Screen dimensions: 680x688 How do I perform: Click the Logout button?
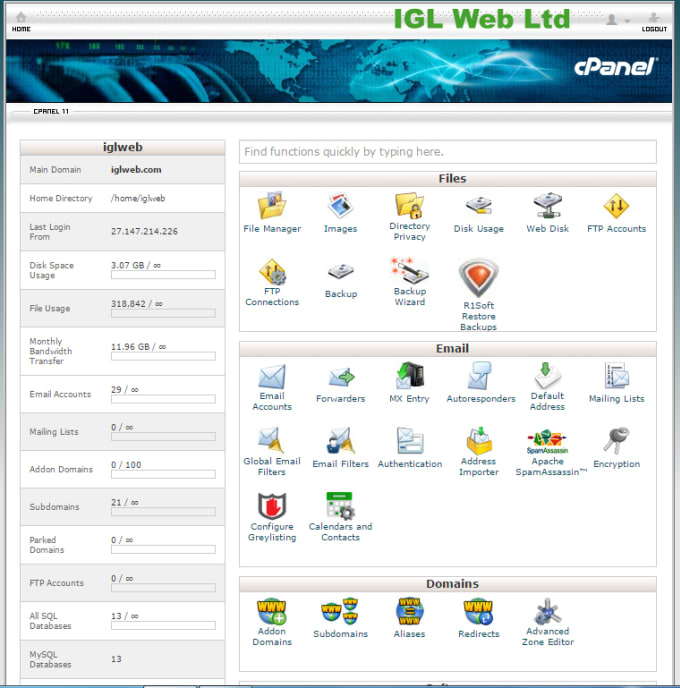tap(654, 22)
